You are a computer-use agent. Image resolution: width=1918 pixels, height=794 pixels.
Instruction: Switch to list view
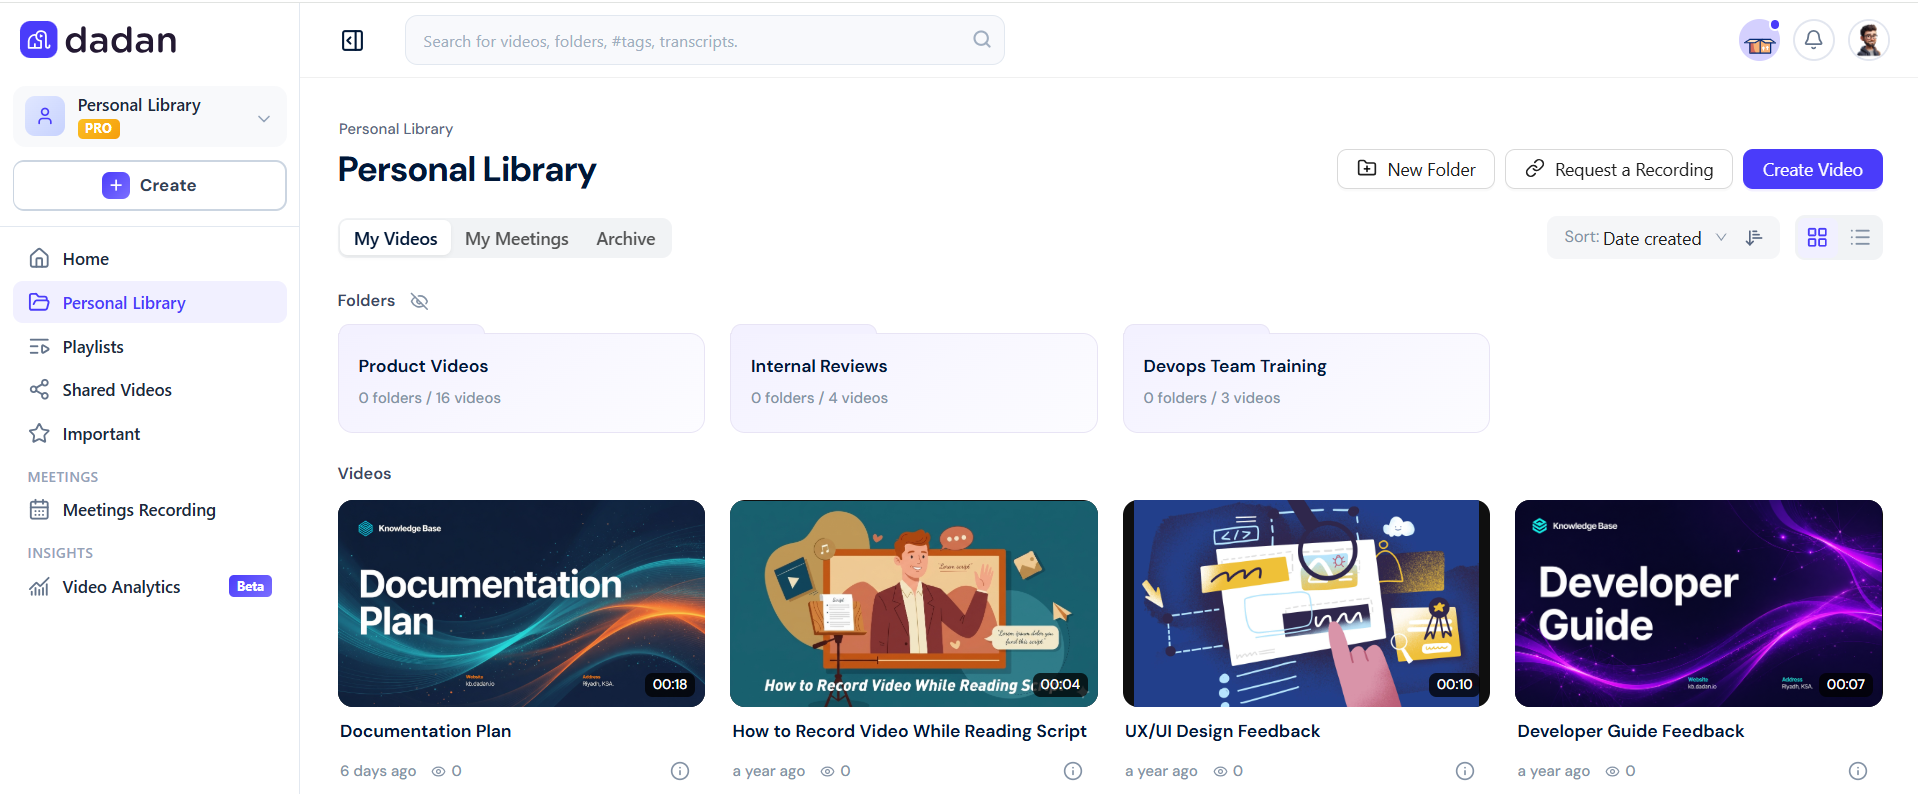pos(1860,237)
